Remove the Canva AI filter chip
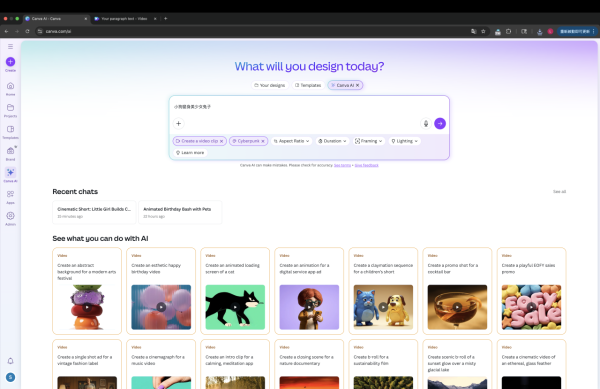 point(357,85)
